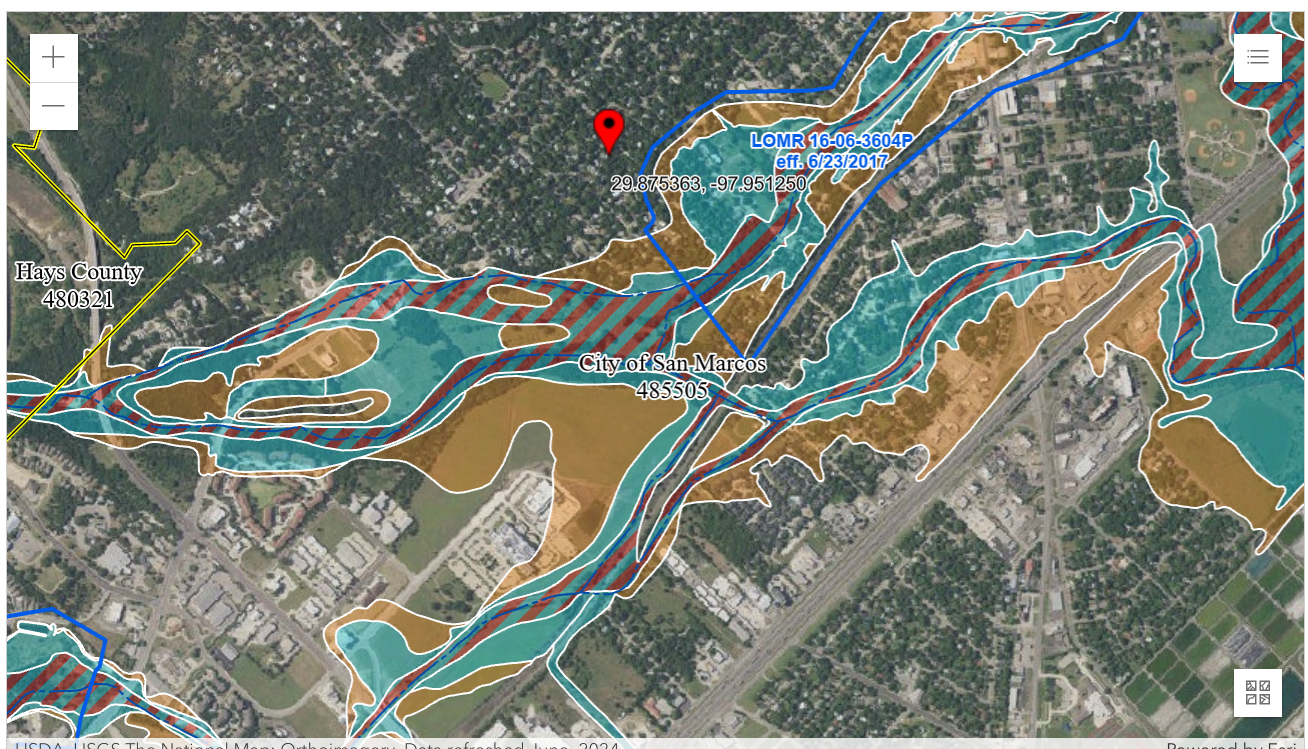Zoom out with the minus button
Image resolution: width=1308 pixels, height=749 pixels.
(x=54, y=106)
